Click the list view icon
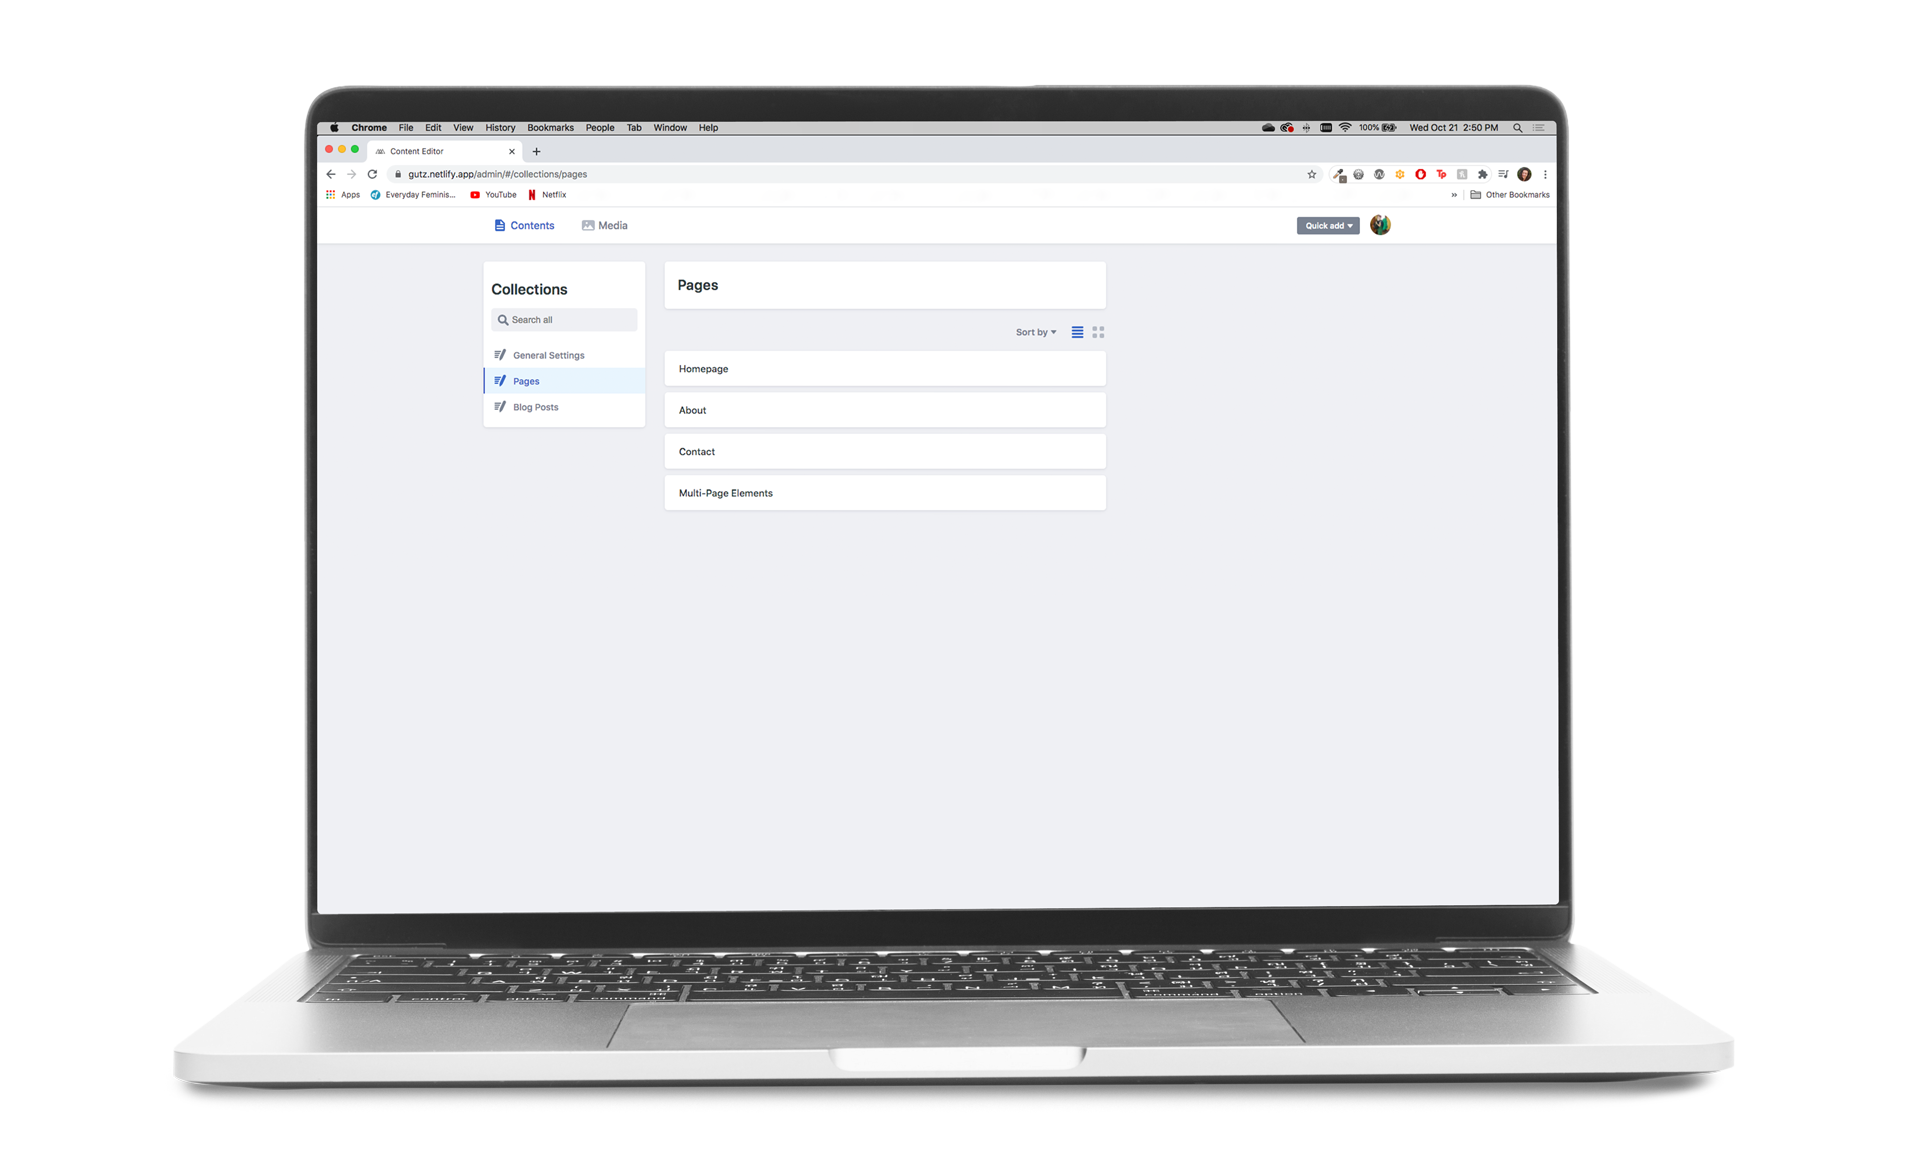 [1077, 332]
